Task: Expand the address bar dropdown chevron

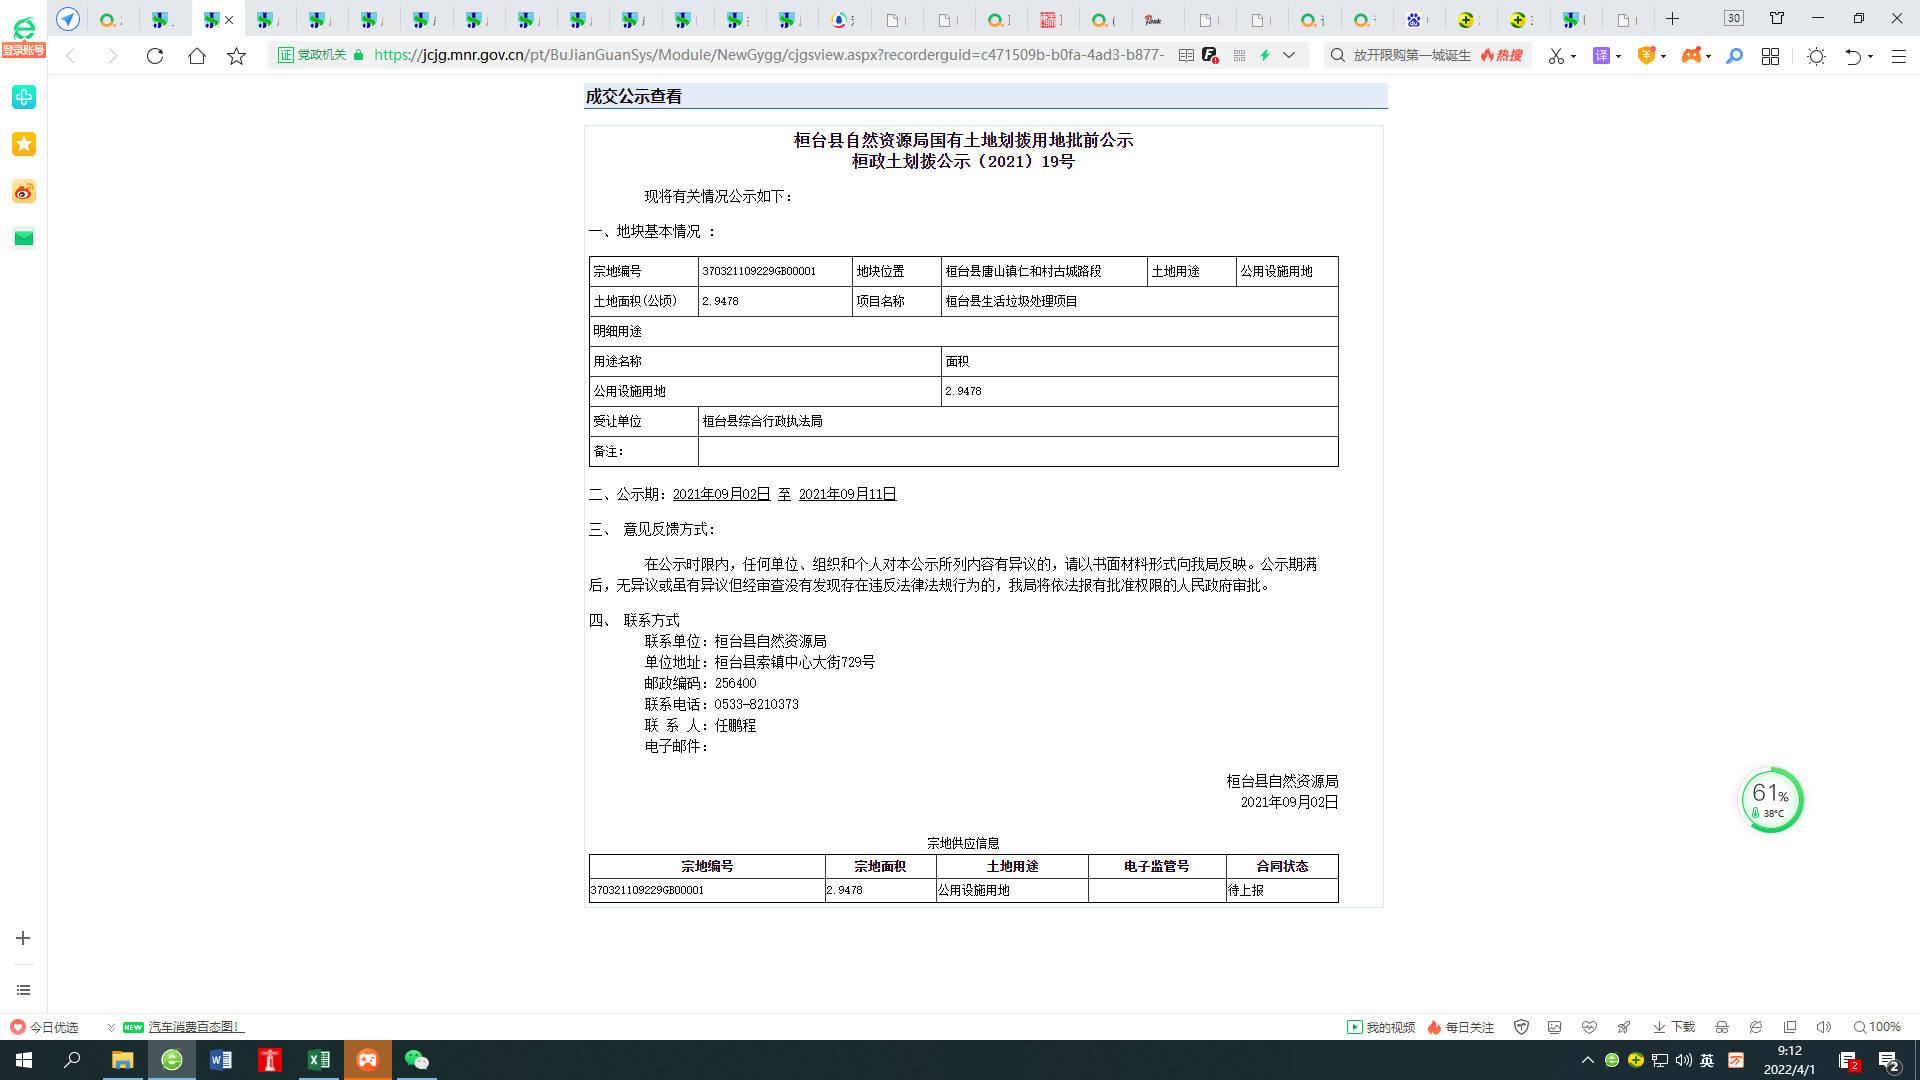Action: [1290, 56]
